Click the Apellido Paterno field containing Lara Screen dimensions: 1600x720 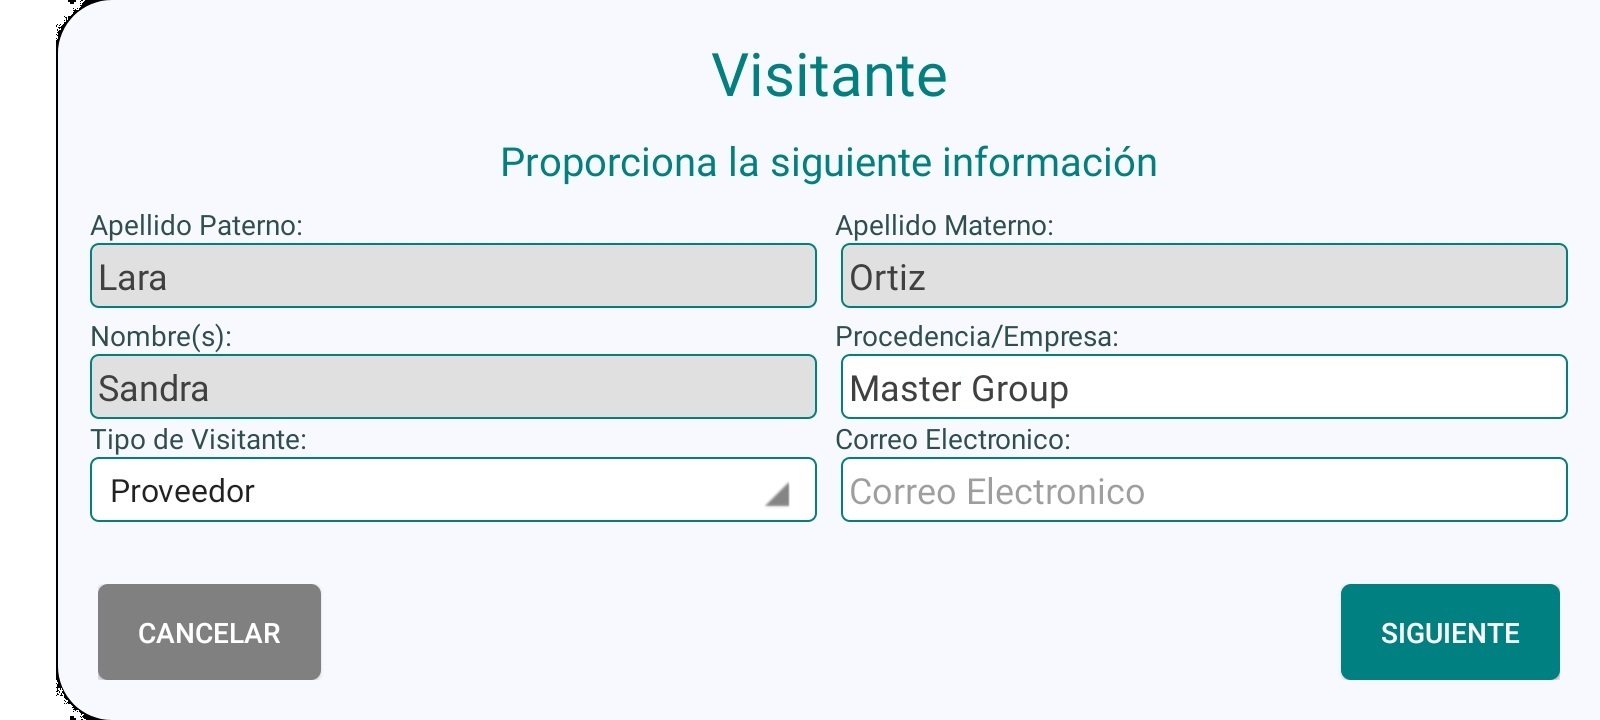click(452, 276)
